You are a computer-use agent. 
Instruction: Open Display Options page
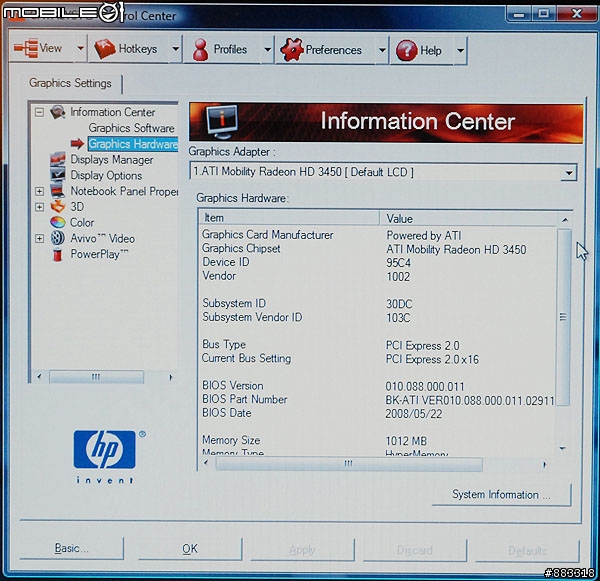(x=106, y=175)
